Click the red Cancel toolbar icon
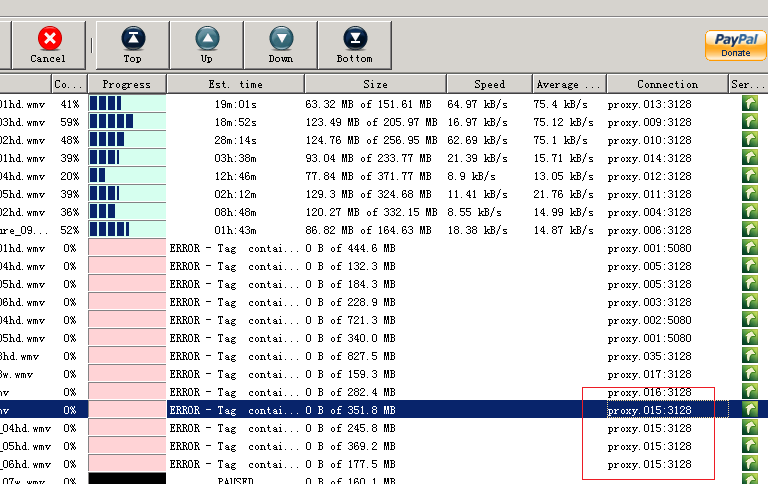The image size is (768, 484). (x=48, y=44)
